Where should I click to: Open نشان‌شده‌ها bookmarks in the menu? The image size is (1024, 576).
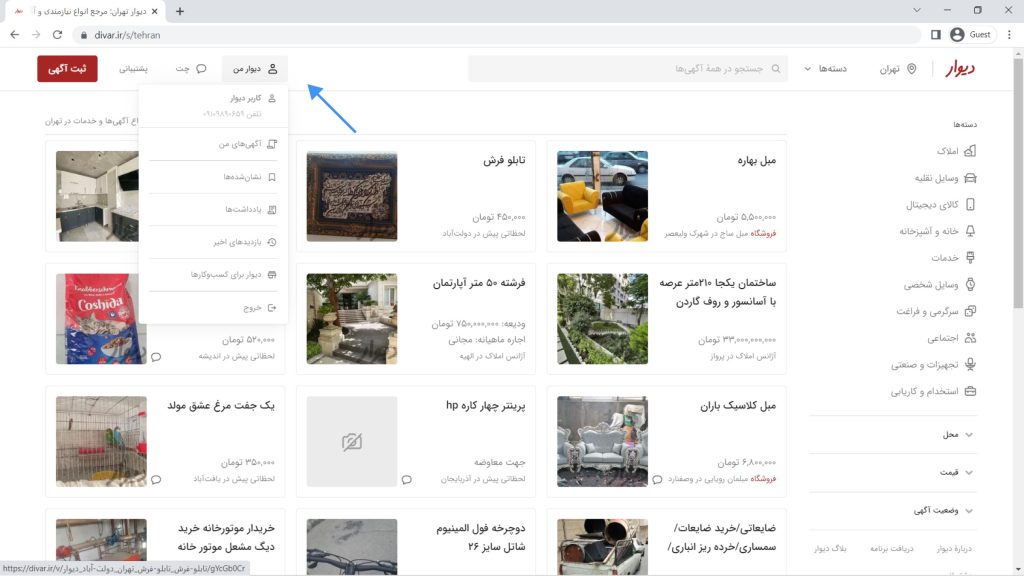[x=213, y=177]
